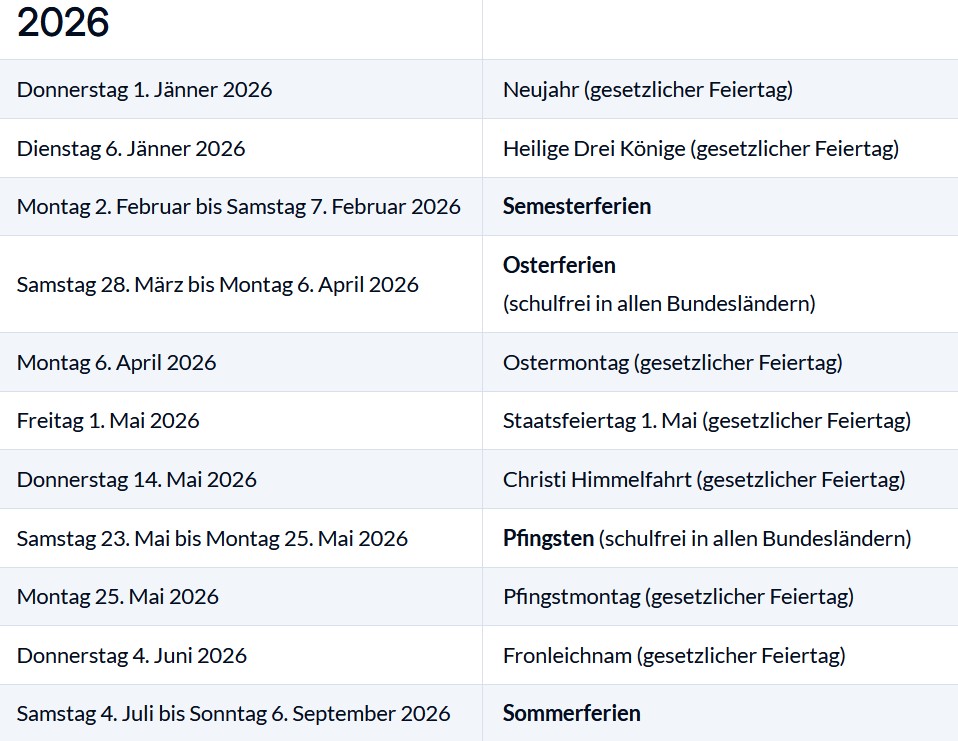Screen dimensions: 958x741
Task: Click the Freitag 1. Mai 2026 cell
Action: [108, 421]
